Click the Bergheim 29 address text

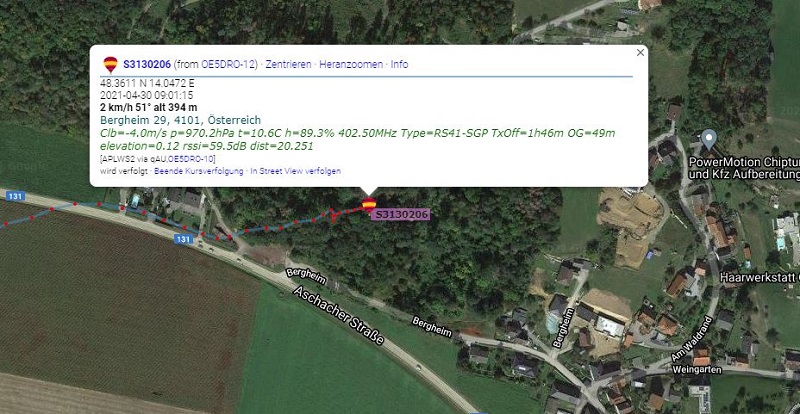point(180,120)
